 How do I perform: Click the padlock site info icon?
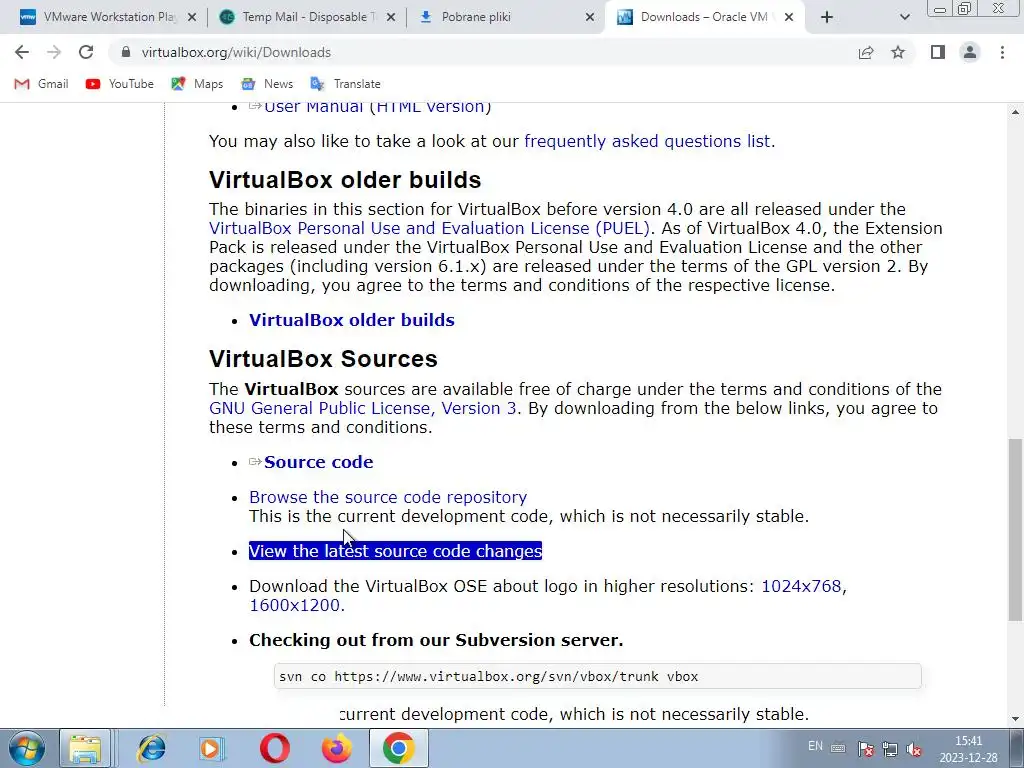pyautogui.click(x=126, y=52)
